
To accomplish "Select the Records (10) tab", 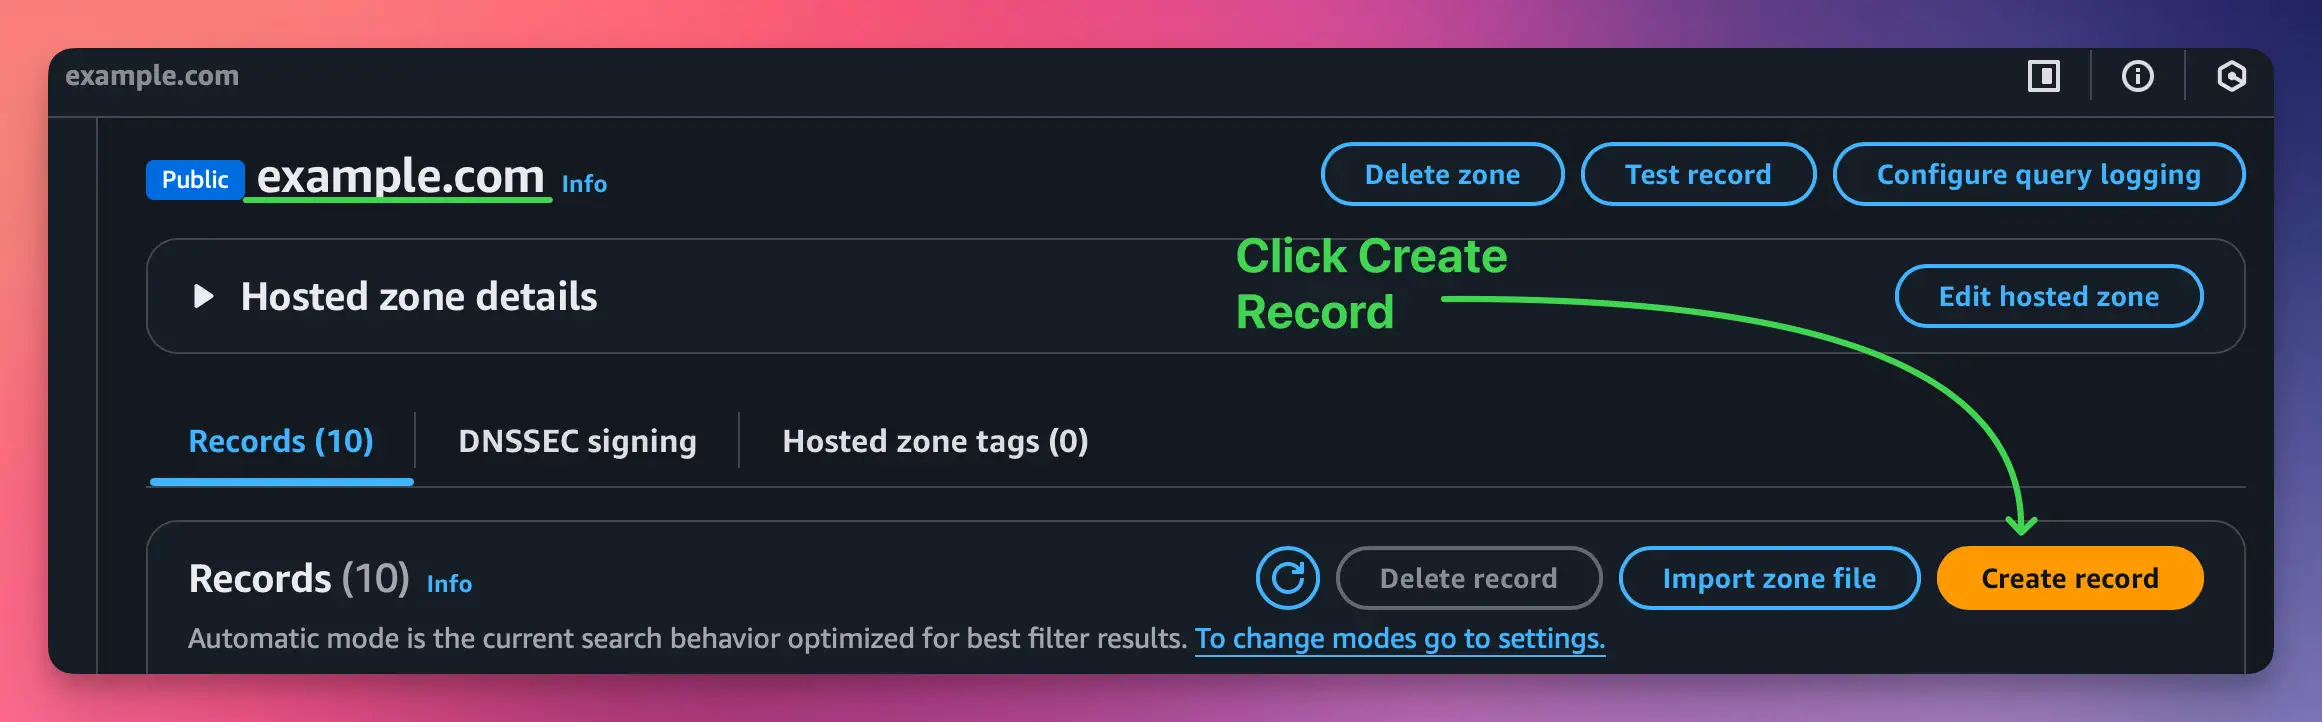I will coord(281,441).
